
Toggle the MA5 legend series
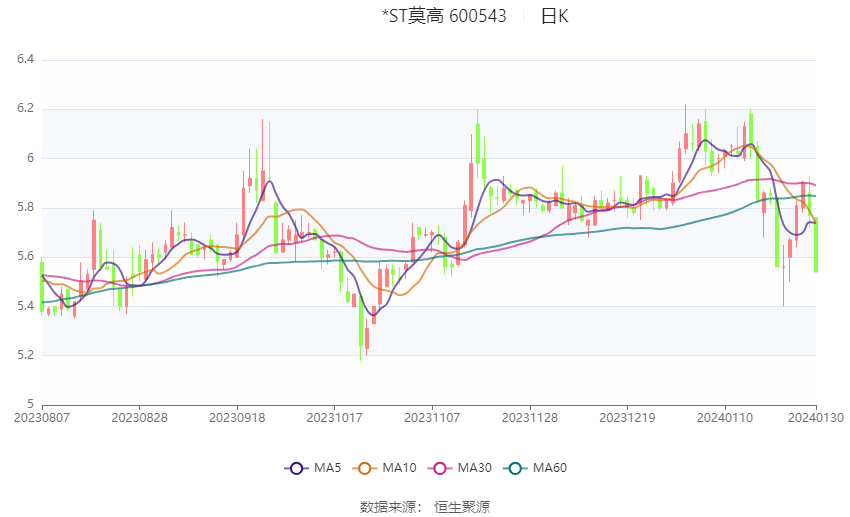313,468
